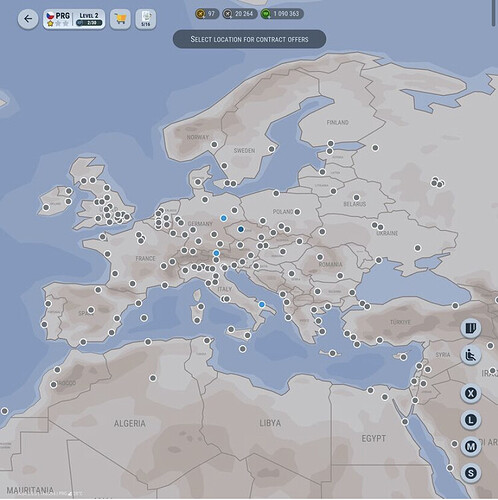The image size is (498, 500).
Task: Click the gold coin balance 97
Action: coord(207,14)
